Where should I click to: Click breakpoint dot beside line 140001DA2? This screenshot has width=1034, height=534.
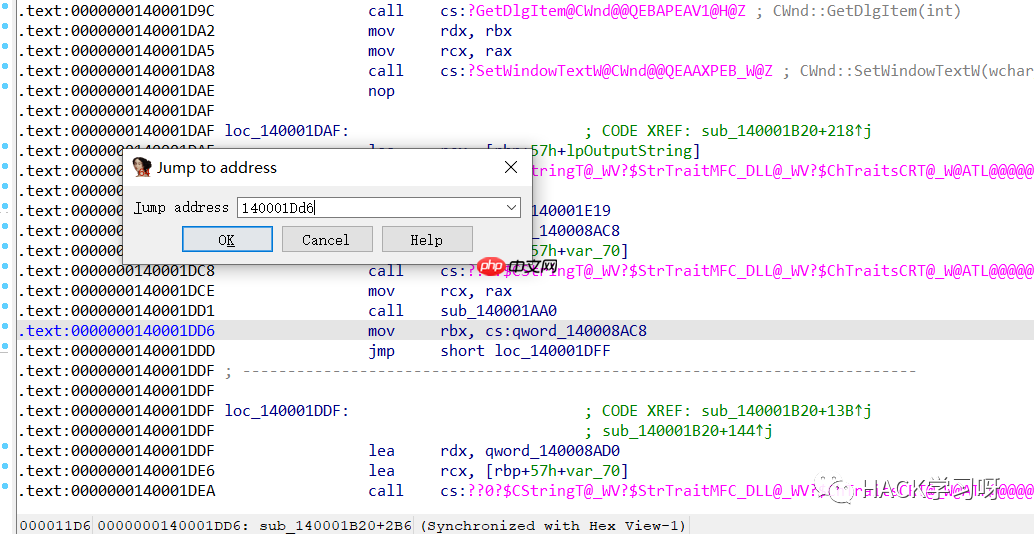click(5, 26)
